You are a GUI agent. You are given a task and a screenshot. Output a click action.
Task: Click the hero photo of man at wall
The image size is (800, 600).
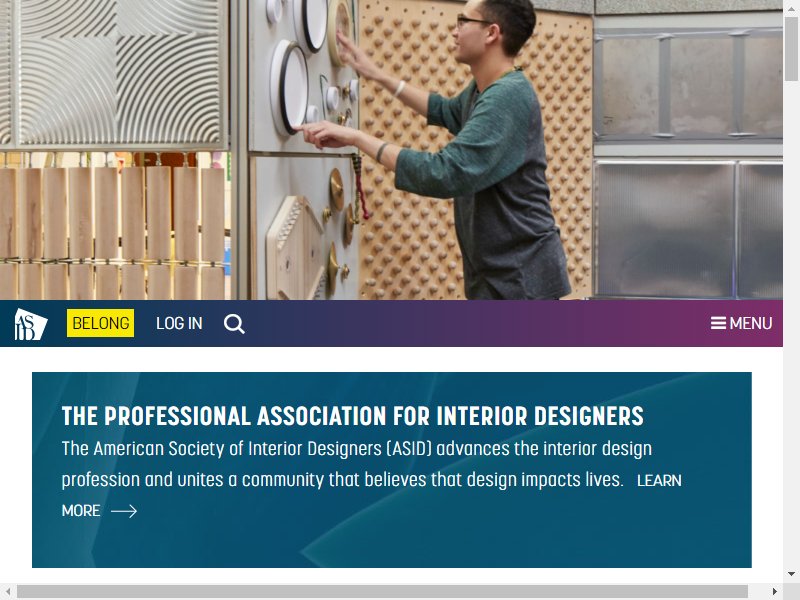tap(391, 149)
